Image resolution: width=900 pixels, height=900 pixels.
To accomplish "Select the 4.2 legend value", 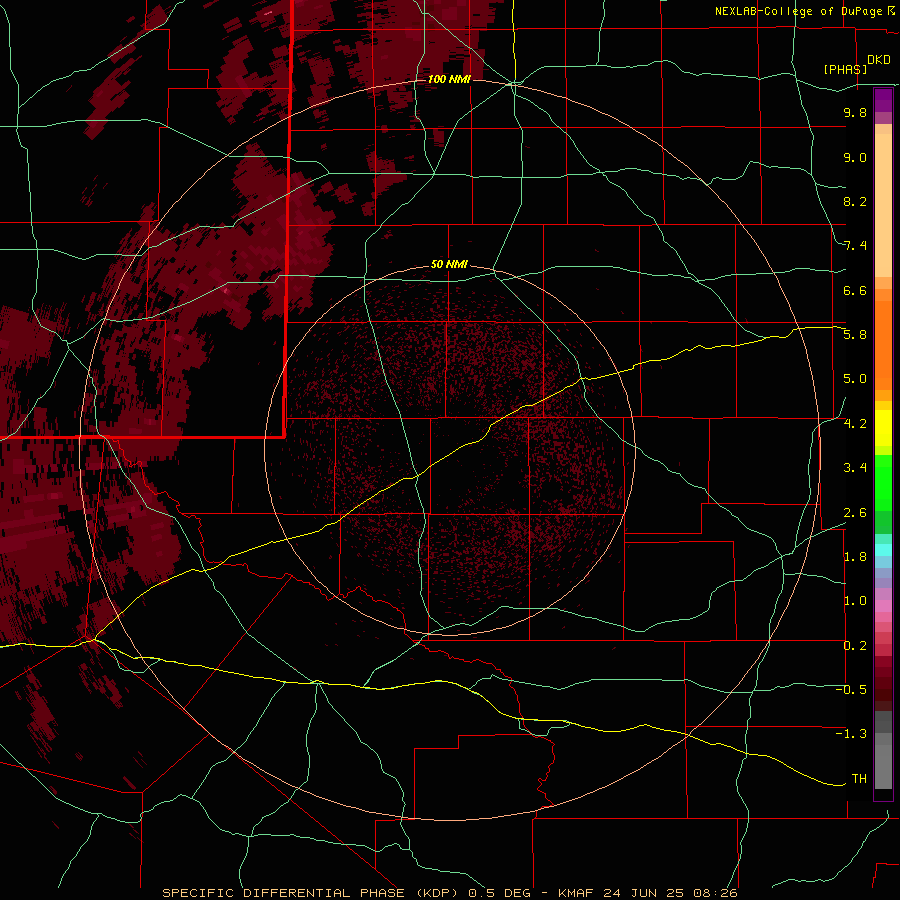I will coord(855,424).
